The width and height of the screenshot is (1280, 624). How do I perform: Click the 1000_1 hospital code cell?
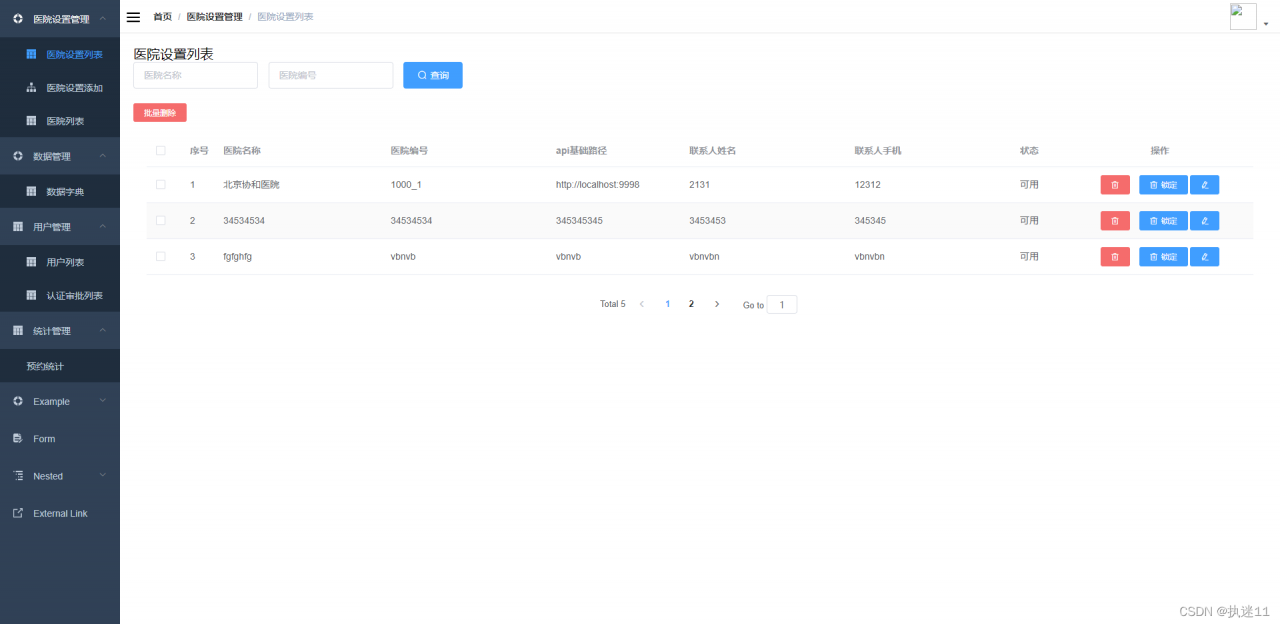(x=406, y=185)
